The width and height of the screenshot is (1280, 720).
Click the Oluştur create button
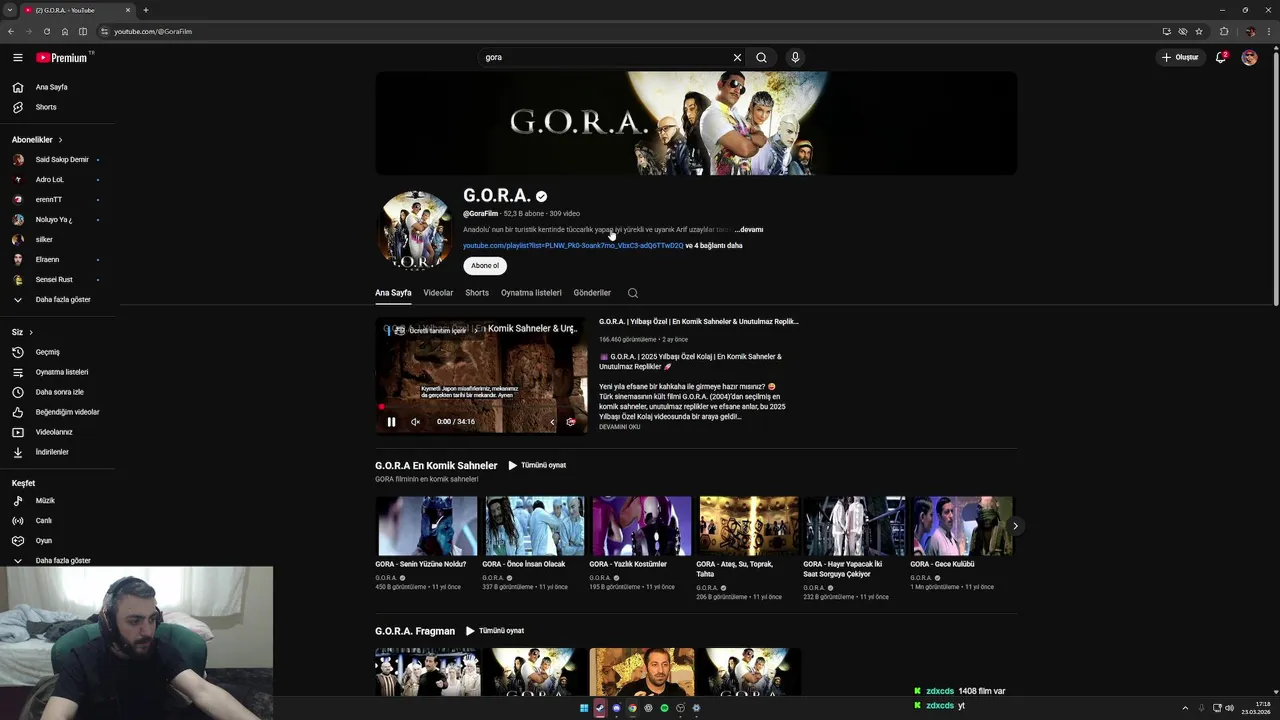pos(1180,57)
